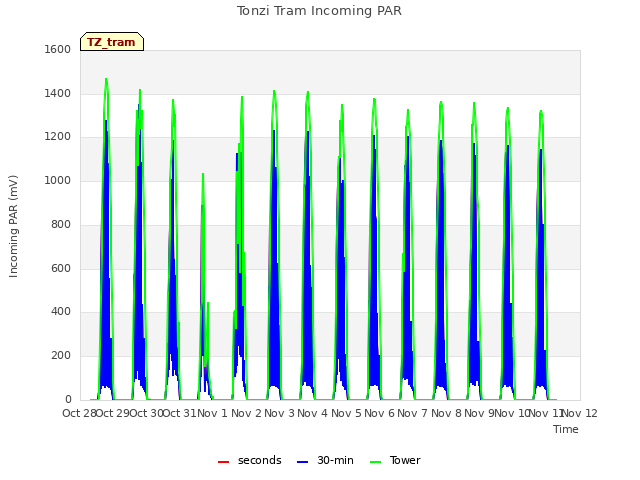Viewport: 640px width, 480px height.
Task: Toggle the seconds series in legend
Action: [250, 460]
